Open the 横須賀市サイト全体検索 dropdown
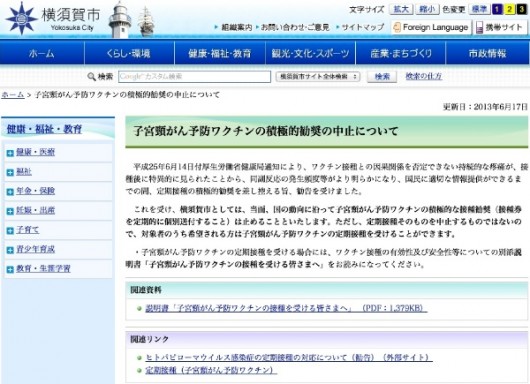Screen dimensions: 530x384 (x=318, y=77)
